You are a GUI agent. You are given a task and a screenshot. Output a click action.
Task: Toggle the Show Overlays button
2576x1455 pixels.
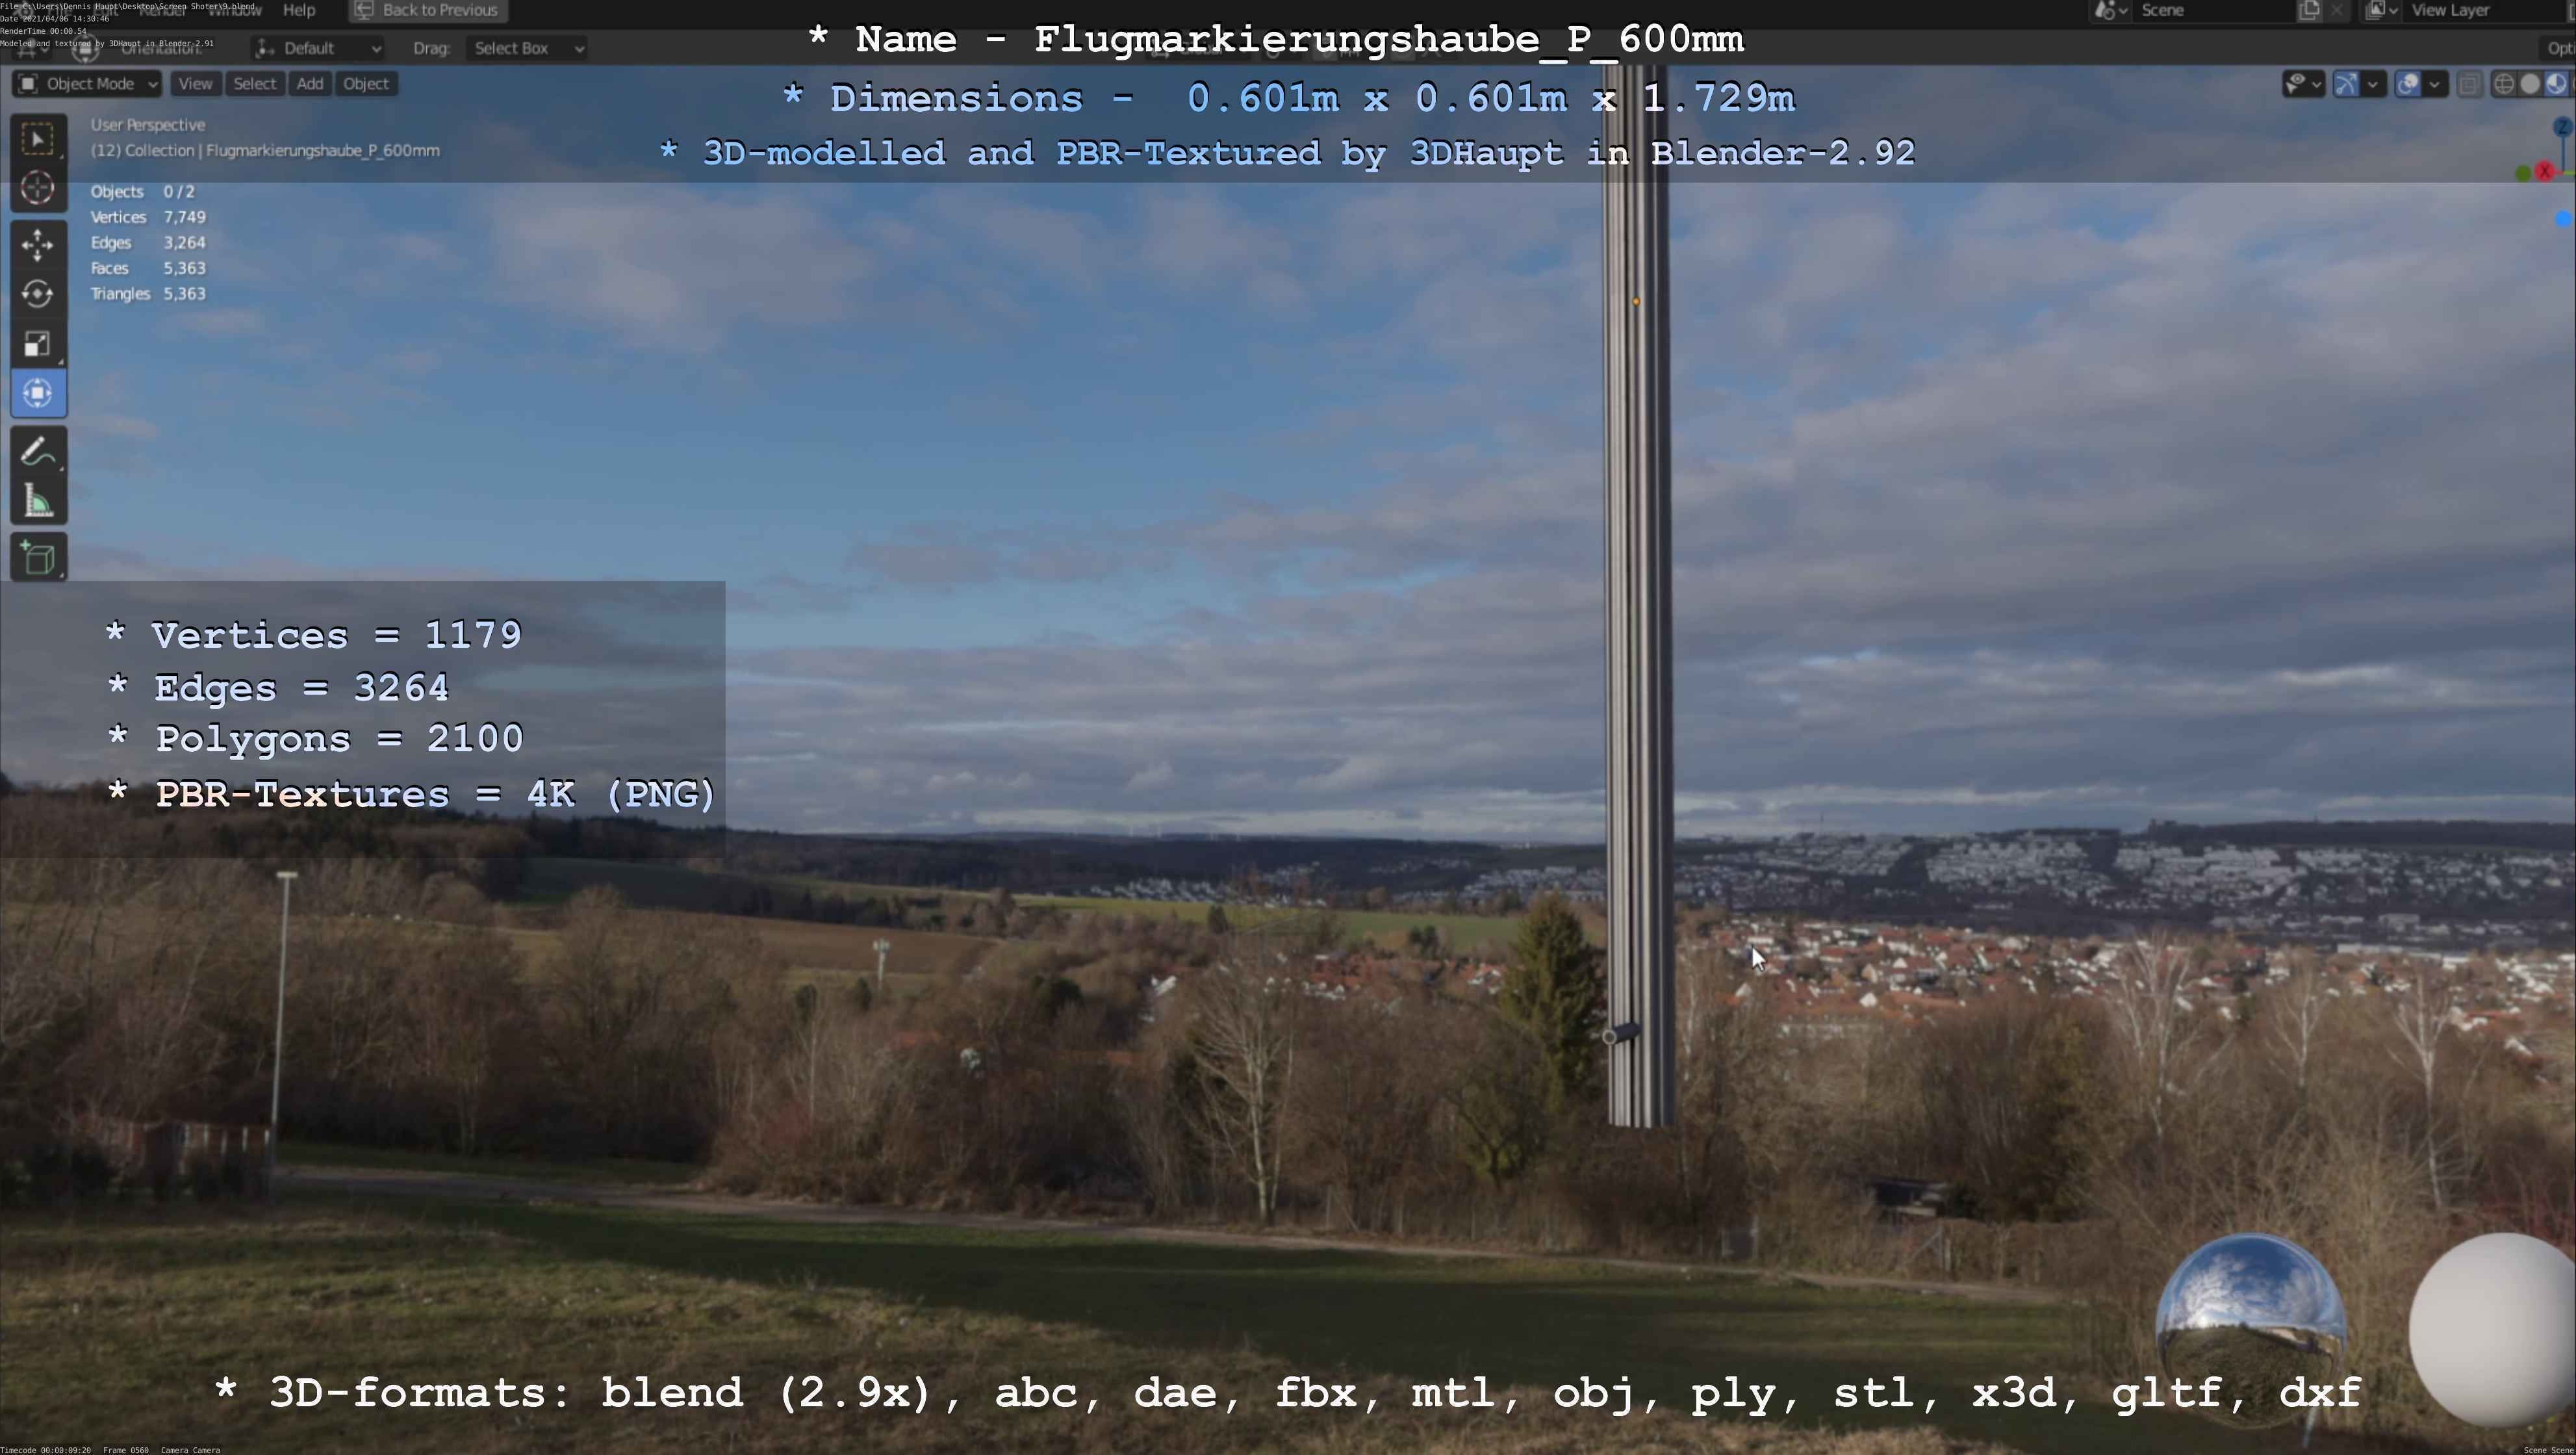[2408, 84]
